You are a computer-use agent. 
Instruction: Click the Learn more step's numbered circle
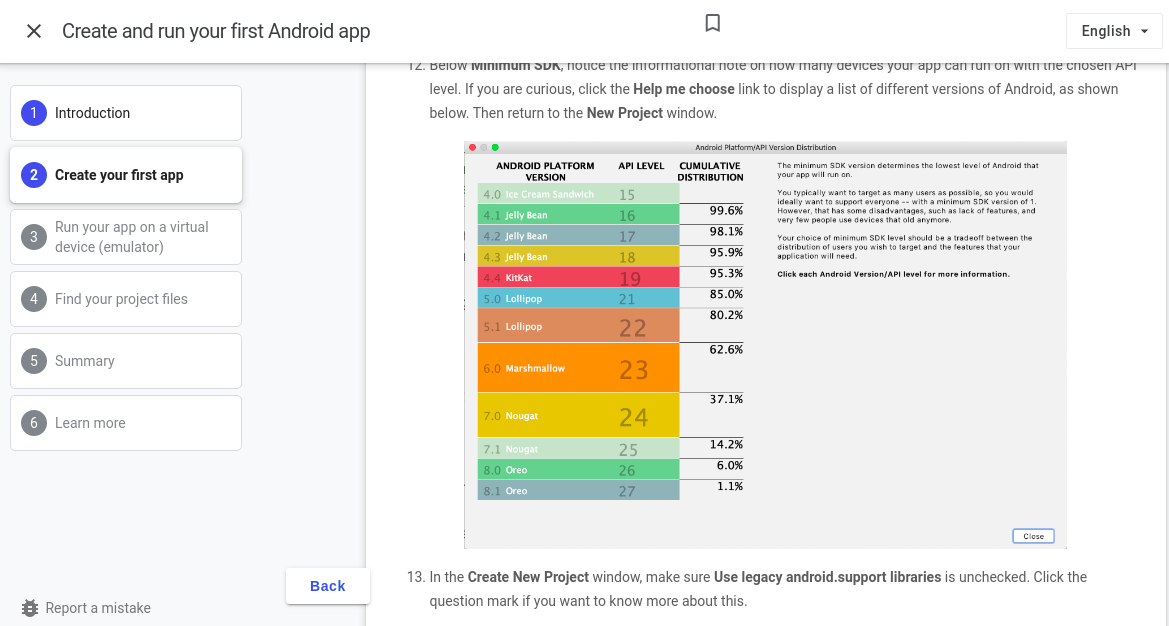[33, 423]
